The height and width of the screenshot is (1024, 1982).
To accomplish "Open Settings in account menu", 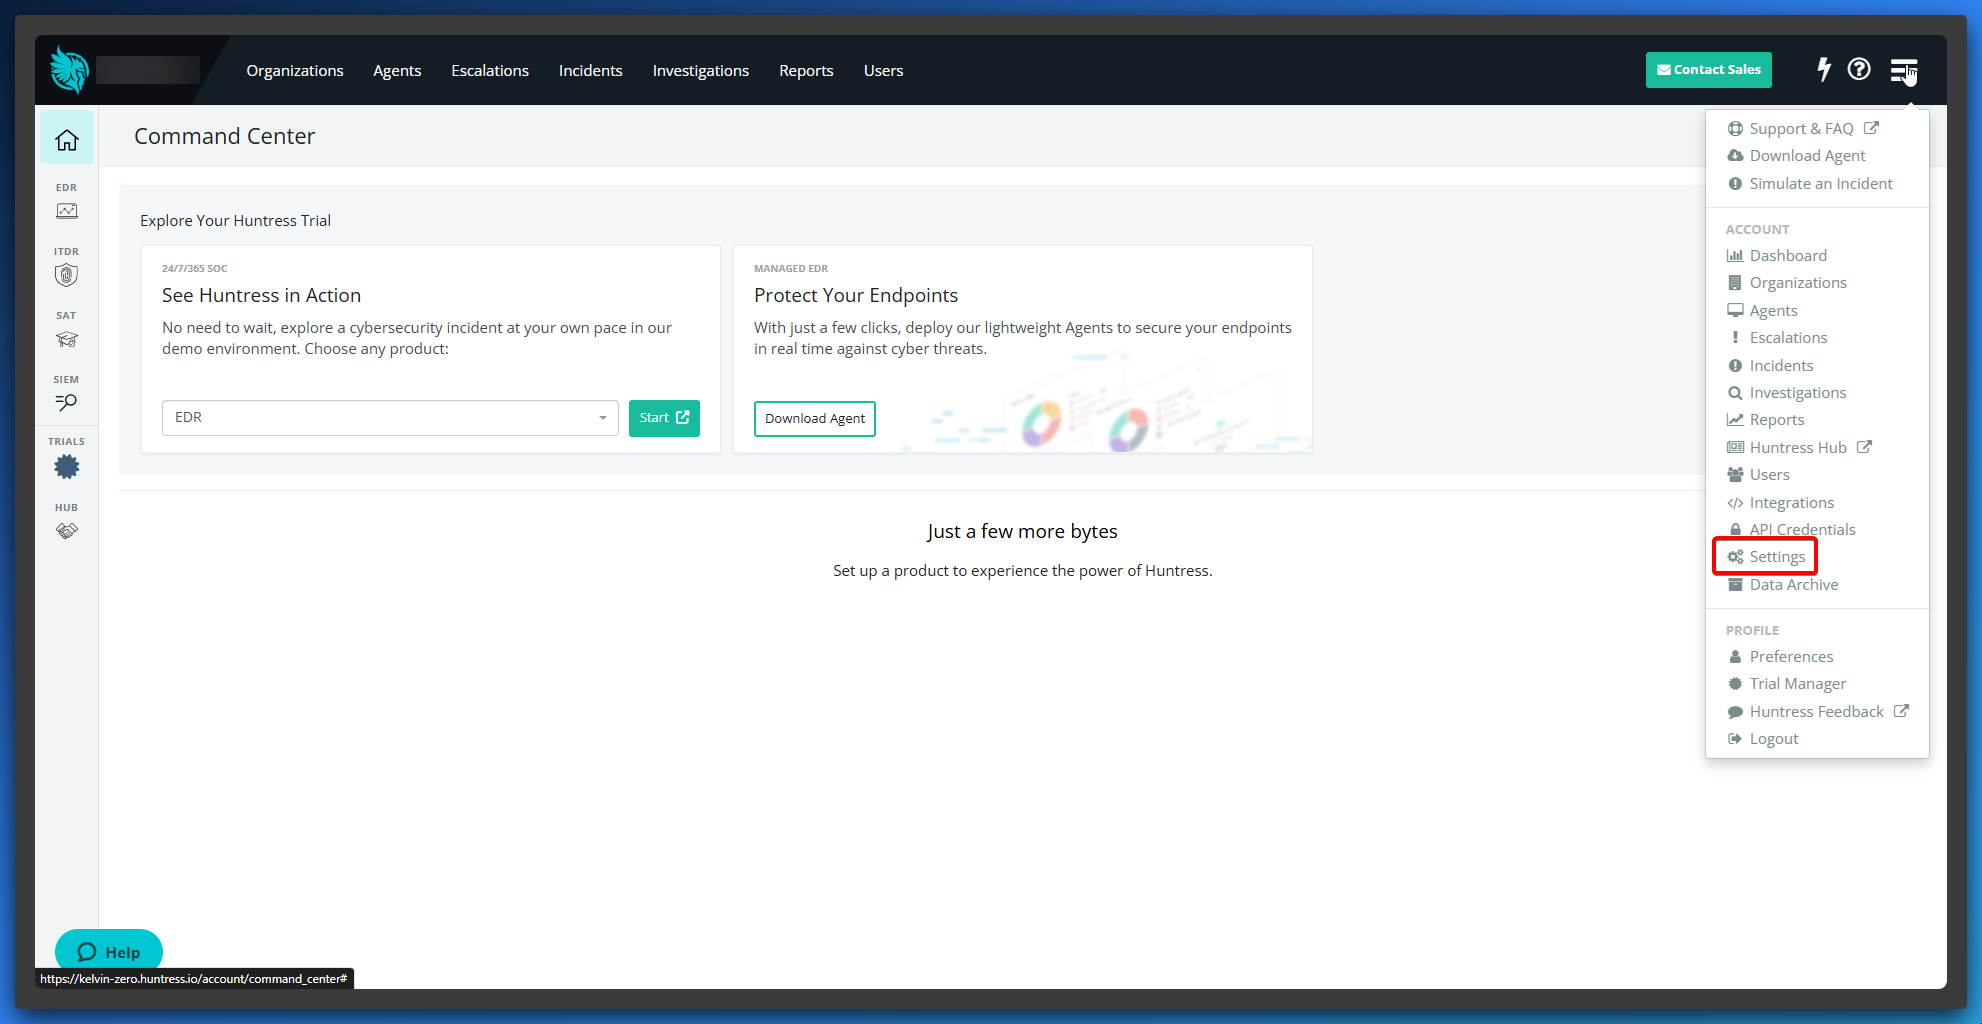I will tap(1766, 557).
